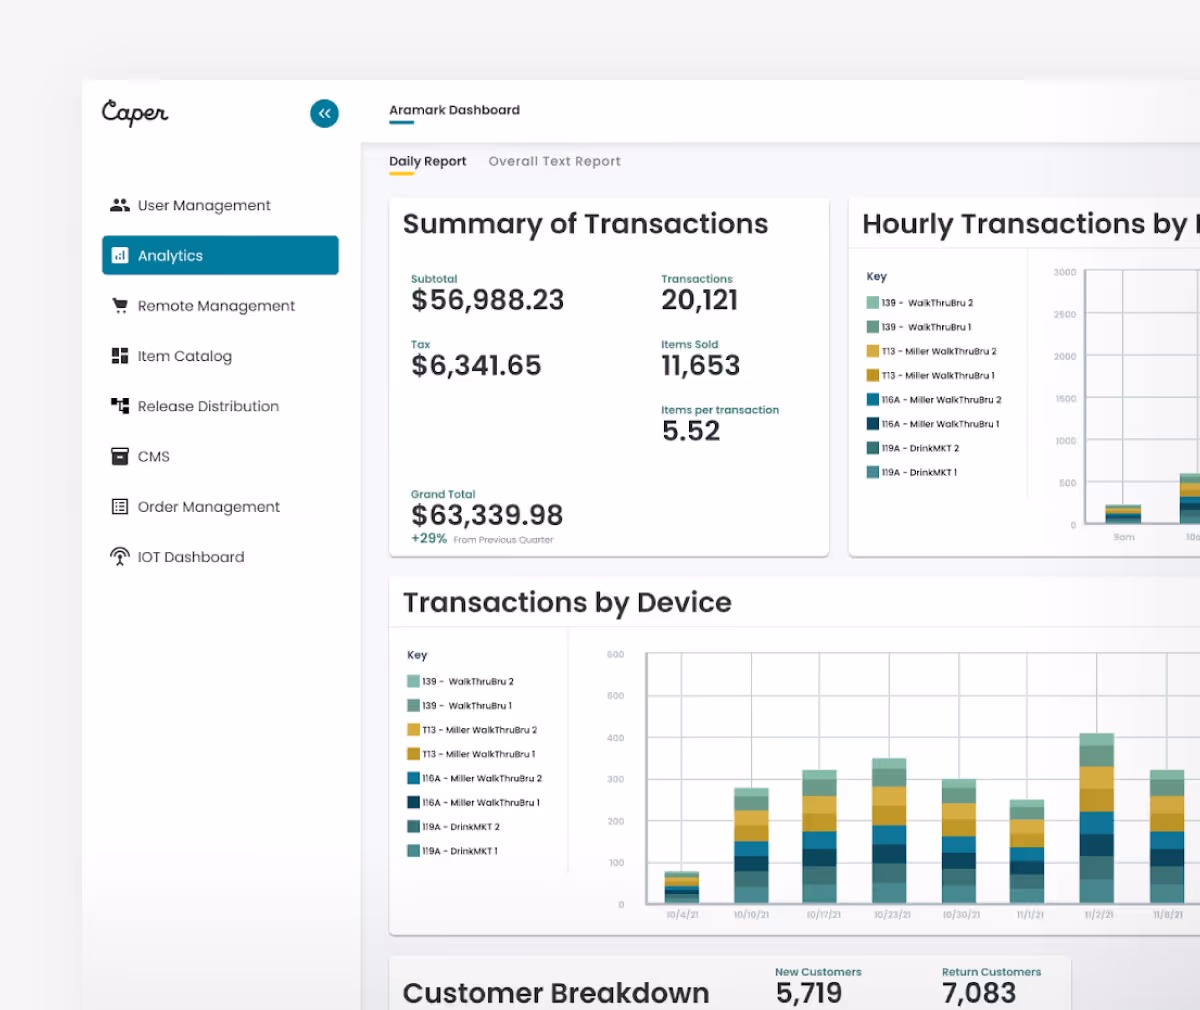
Task: Open the User Management sidebar icon
Action: [x=120, y=205]
